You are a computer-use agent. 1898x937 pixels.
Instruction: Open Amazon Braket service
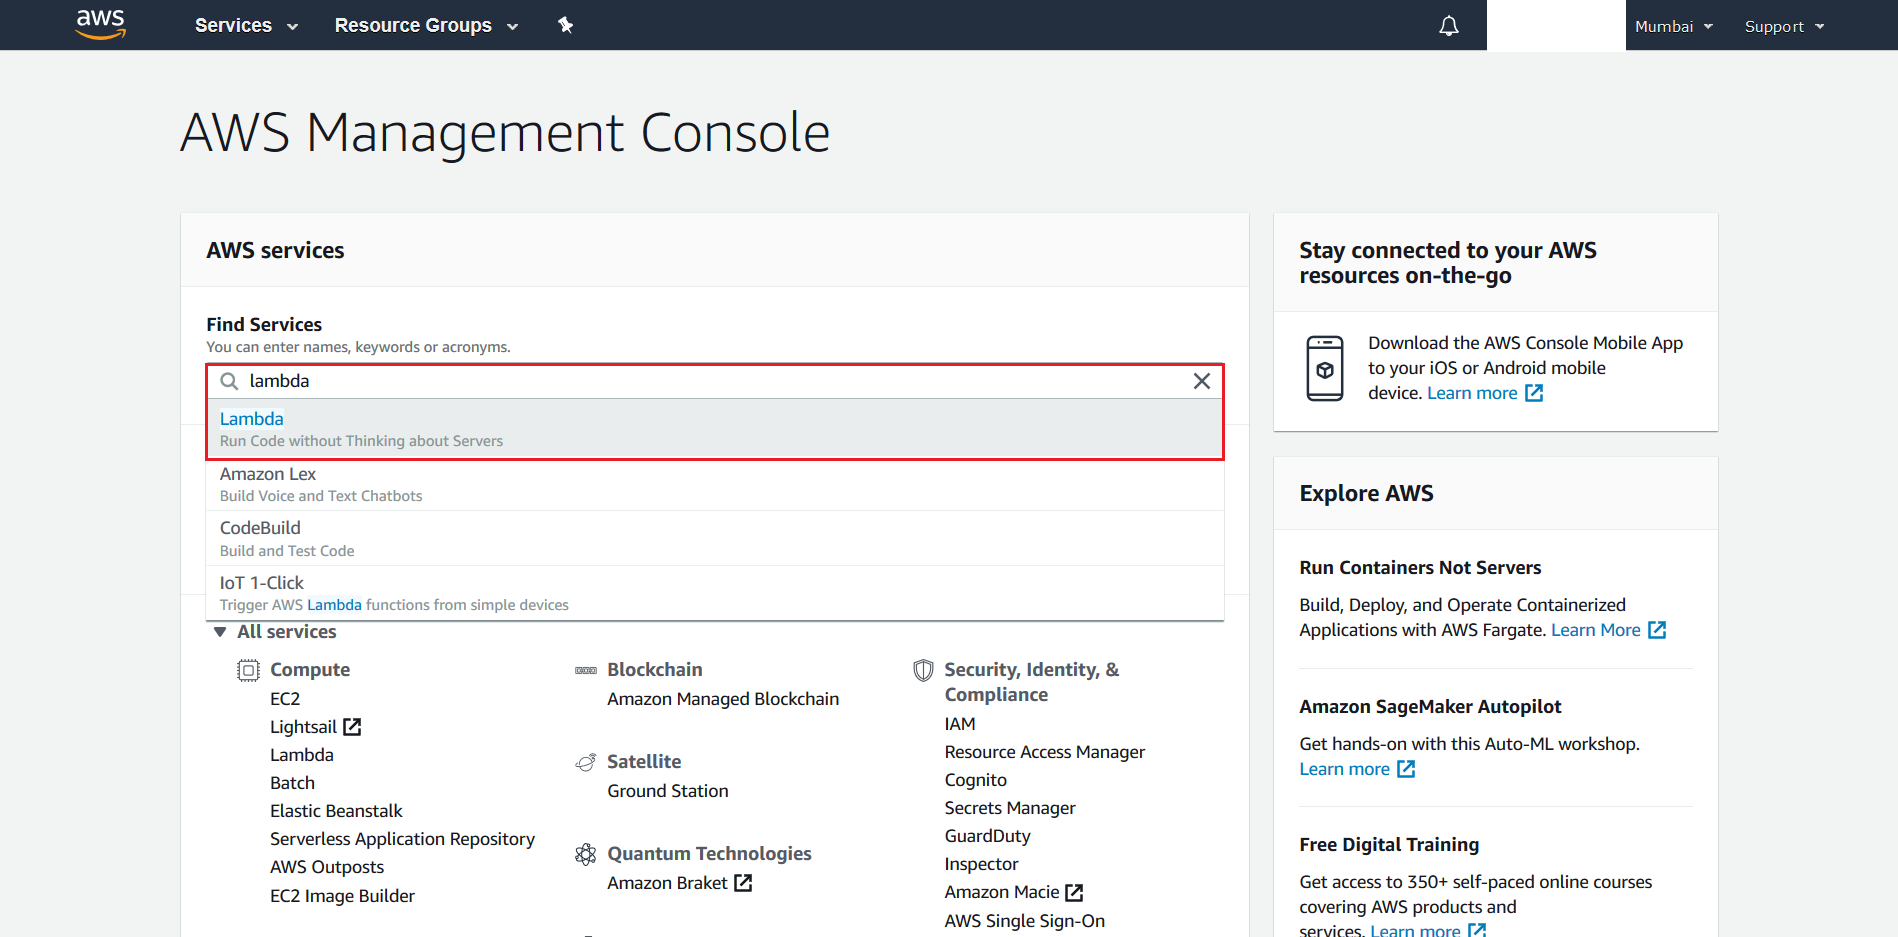[x=667, y=883]
